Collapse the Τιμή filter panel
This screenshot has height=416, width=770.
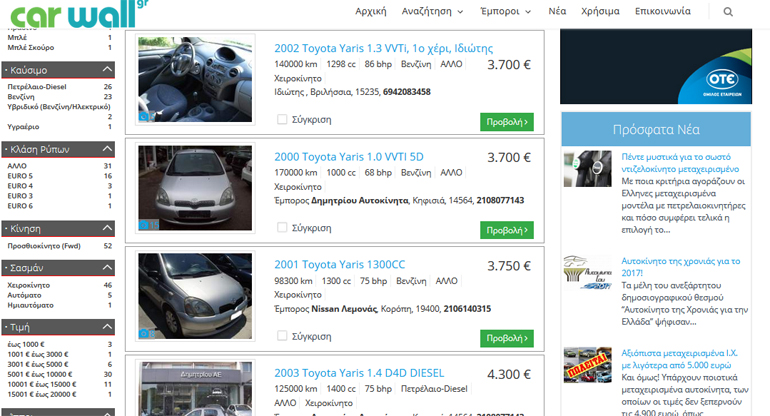pos(107,327)
